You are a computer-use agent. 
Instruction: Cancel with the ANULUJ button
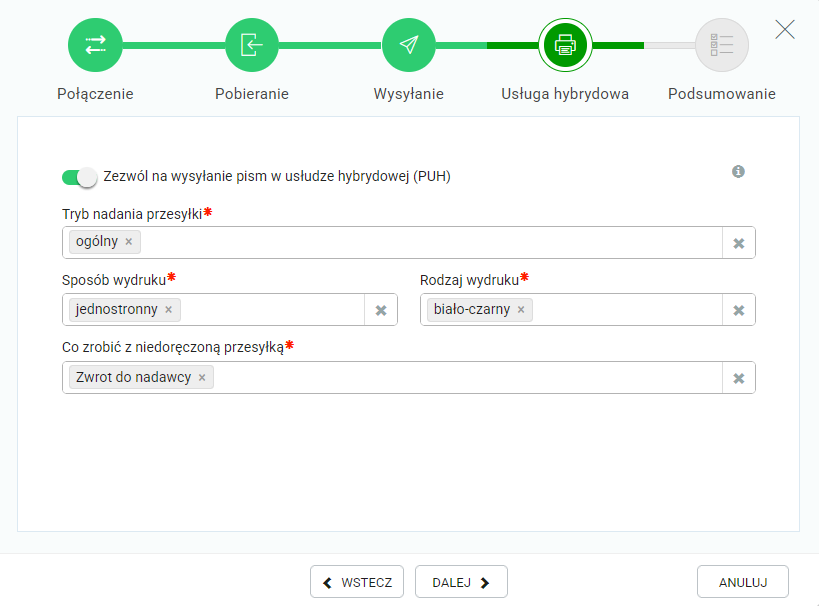pyautogui.click(x=743, y=581)
